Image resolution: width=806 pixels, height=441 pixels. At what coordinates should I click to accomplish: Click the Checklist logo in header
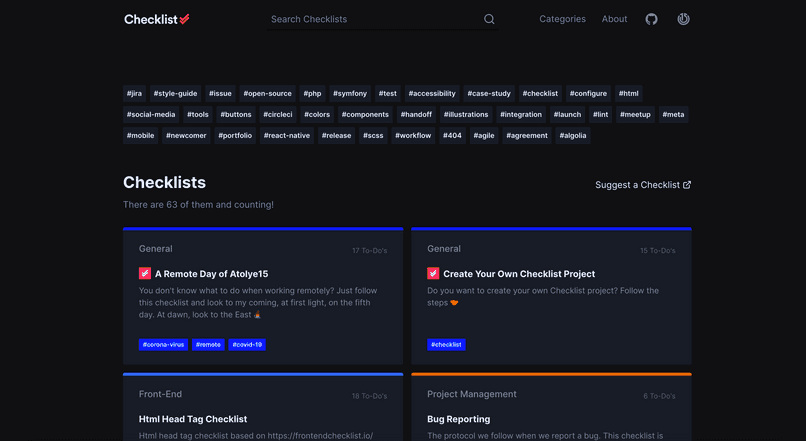(157, 19)
